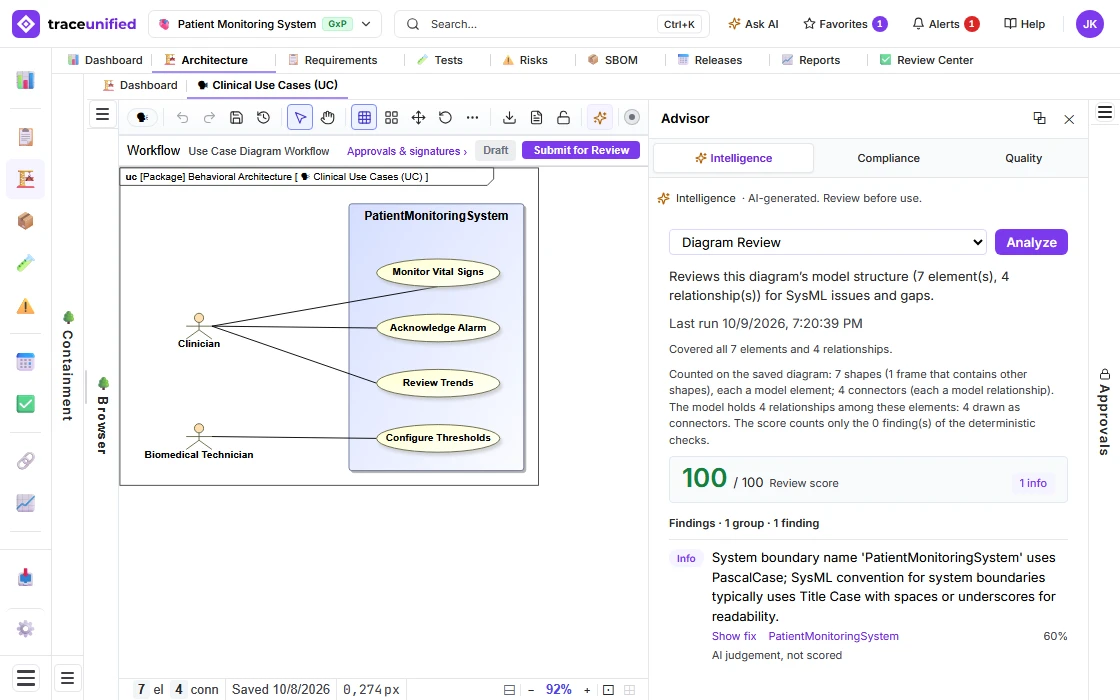Open the diagram hamburger menu left of toolbar
Screen dimensions: 1120x700
(103, 114)
